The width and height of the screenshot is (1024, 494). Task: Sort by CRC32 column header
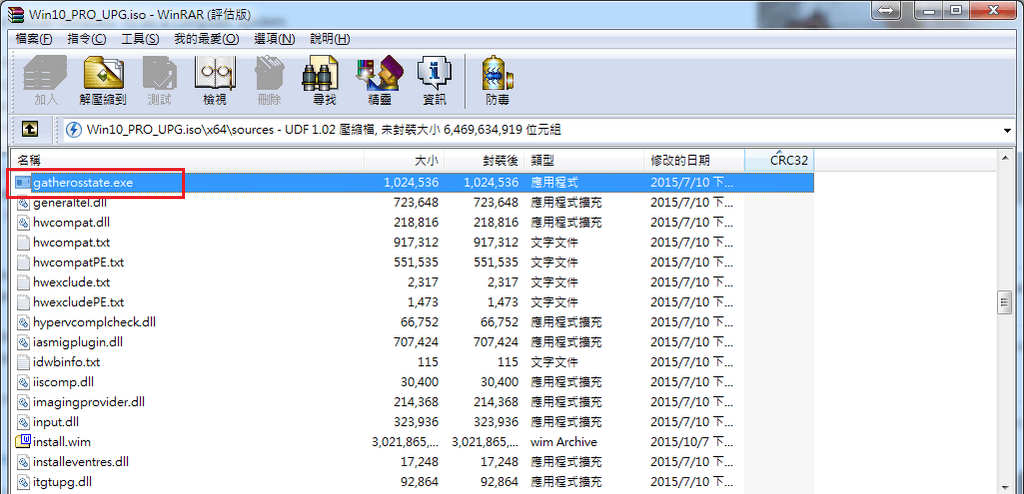point(779,161)
